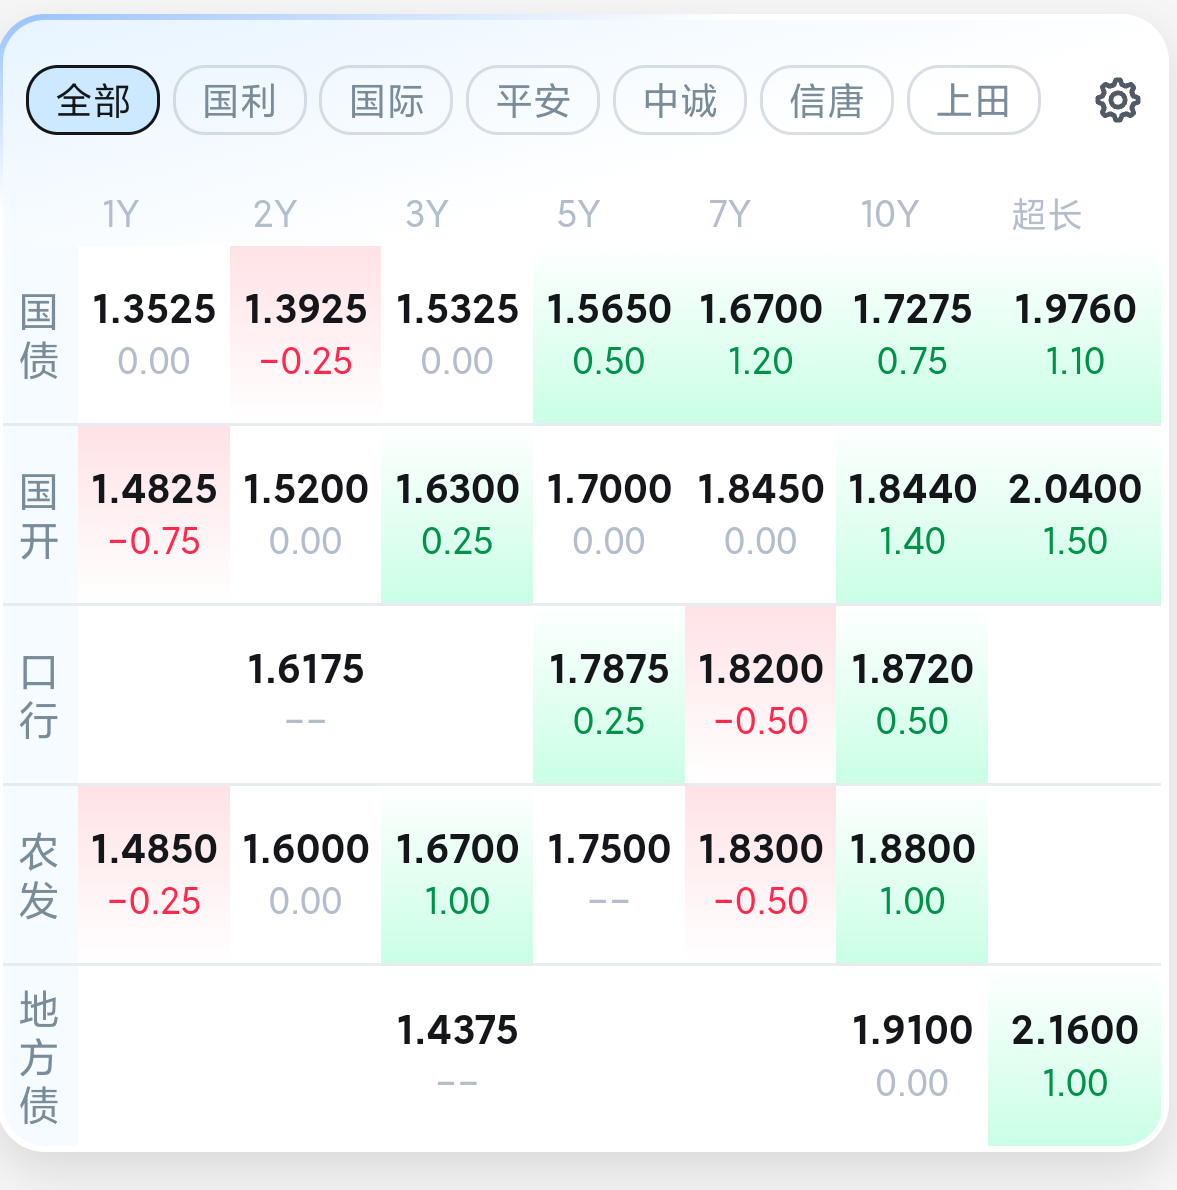Open 口行 2Y cell showing 1.6175
Screen dimensions: 1177x1190
click(x=305, y=694)
